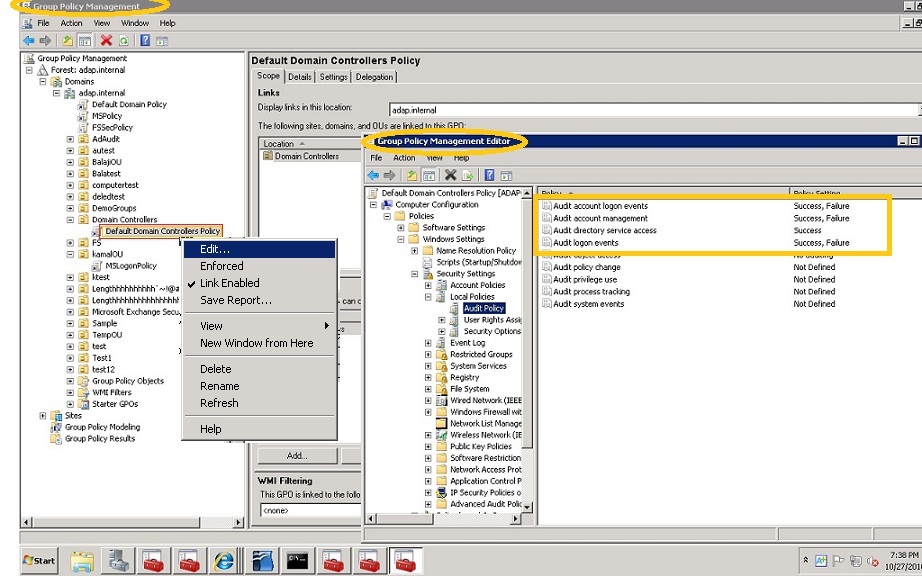Click the Refresh icon in Group Policy Management toolbar
The image size is (922, 576).
coord(124,41)
